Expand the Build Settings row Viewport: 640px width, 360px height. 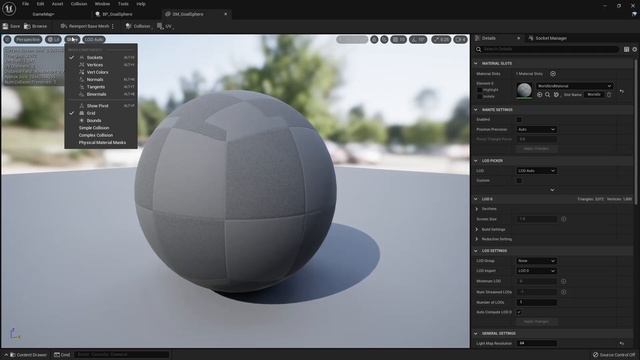coord(477,229)
